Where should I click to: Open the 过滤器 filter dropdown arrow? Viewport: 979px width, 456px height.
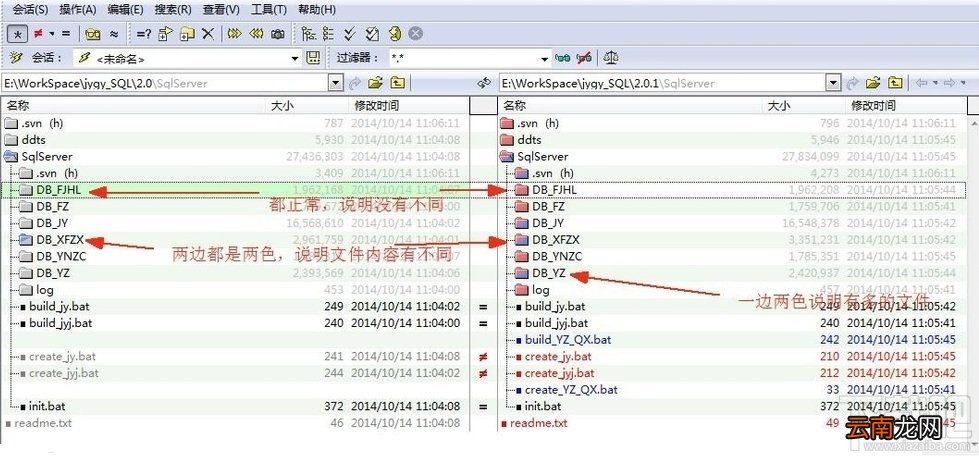tap(546, 59)
